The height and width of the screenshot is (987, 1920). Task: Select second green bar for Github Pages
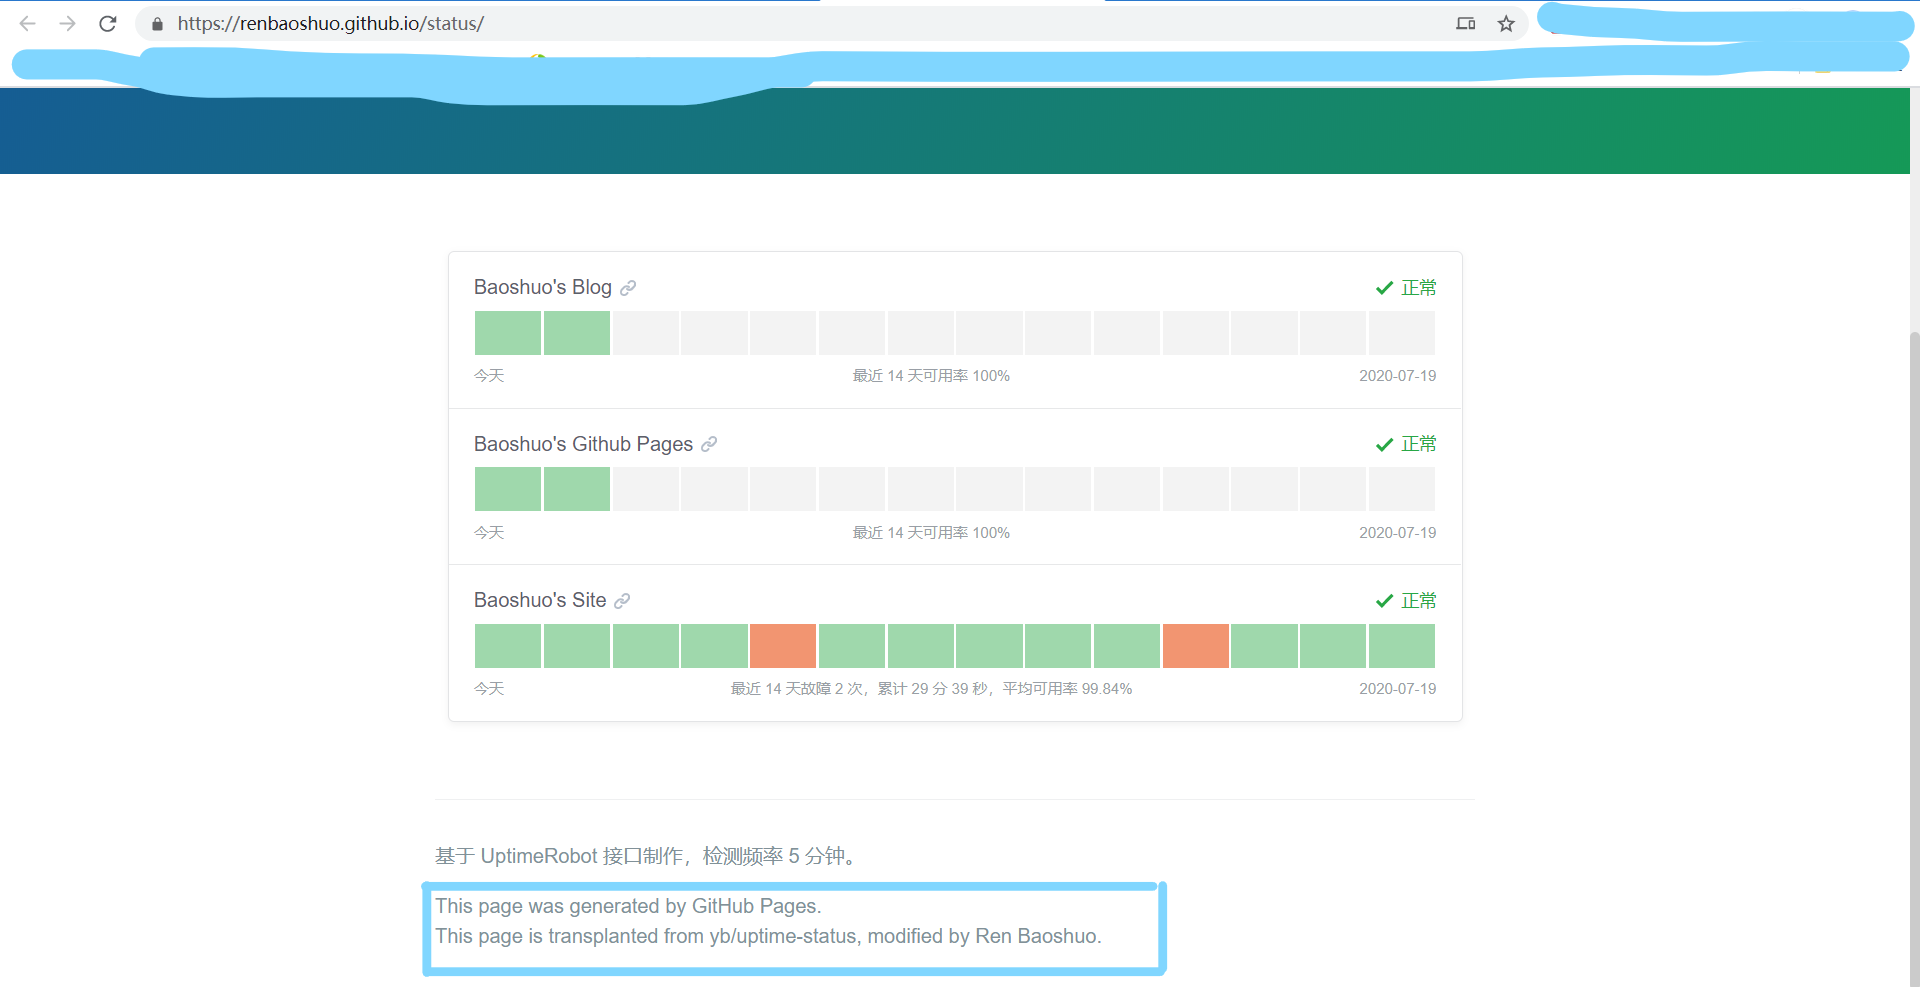(577, 489)
